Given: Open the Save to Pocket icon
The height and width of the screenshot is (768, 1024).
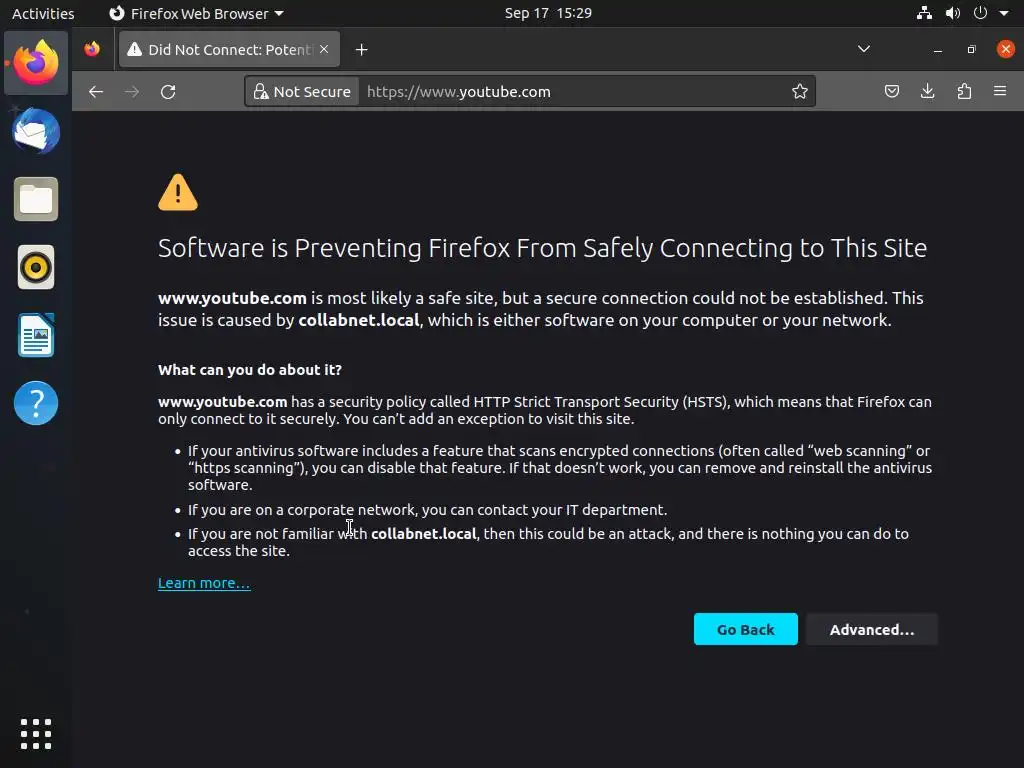Looking at the screenshot, I should pyautogui.click(x=892, y=92).
